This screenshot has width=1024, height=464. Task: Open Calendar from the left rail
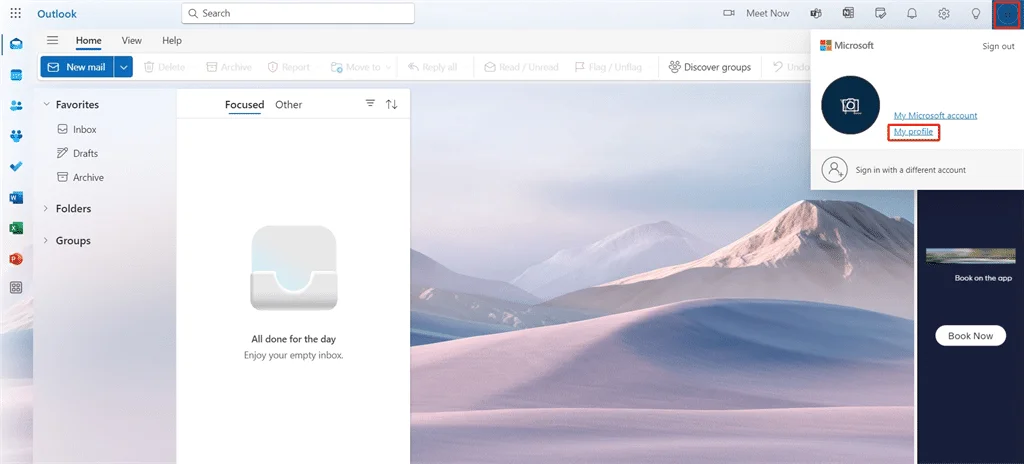[x=16, y=75]
